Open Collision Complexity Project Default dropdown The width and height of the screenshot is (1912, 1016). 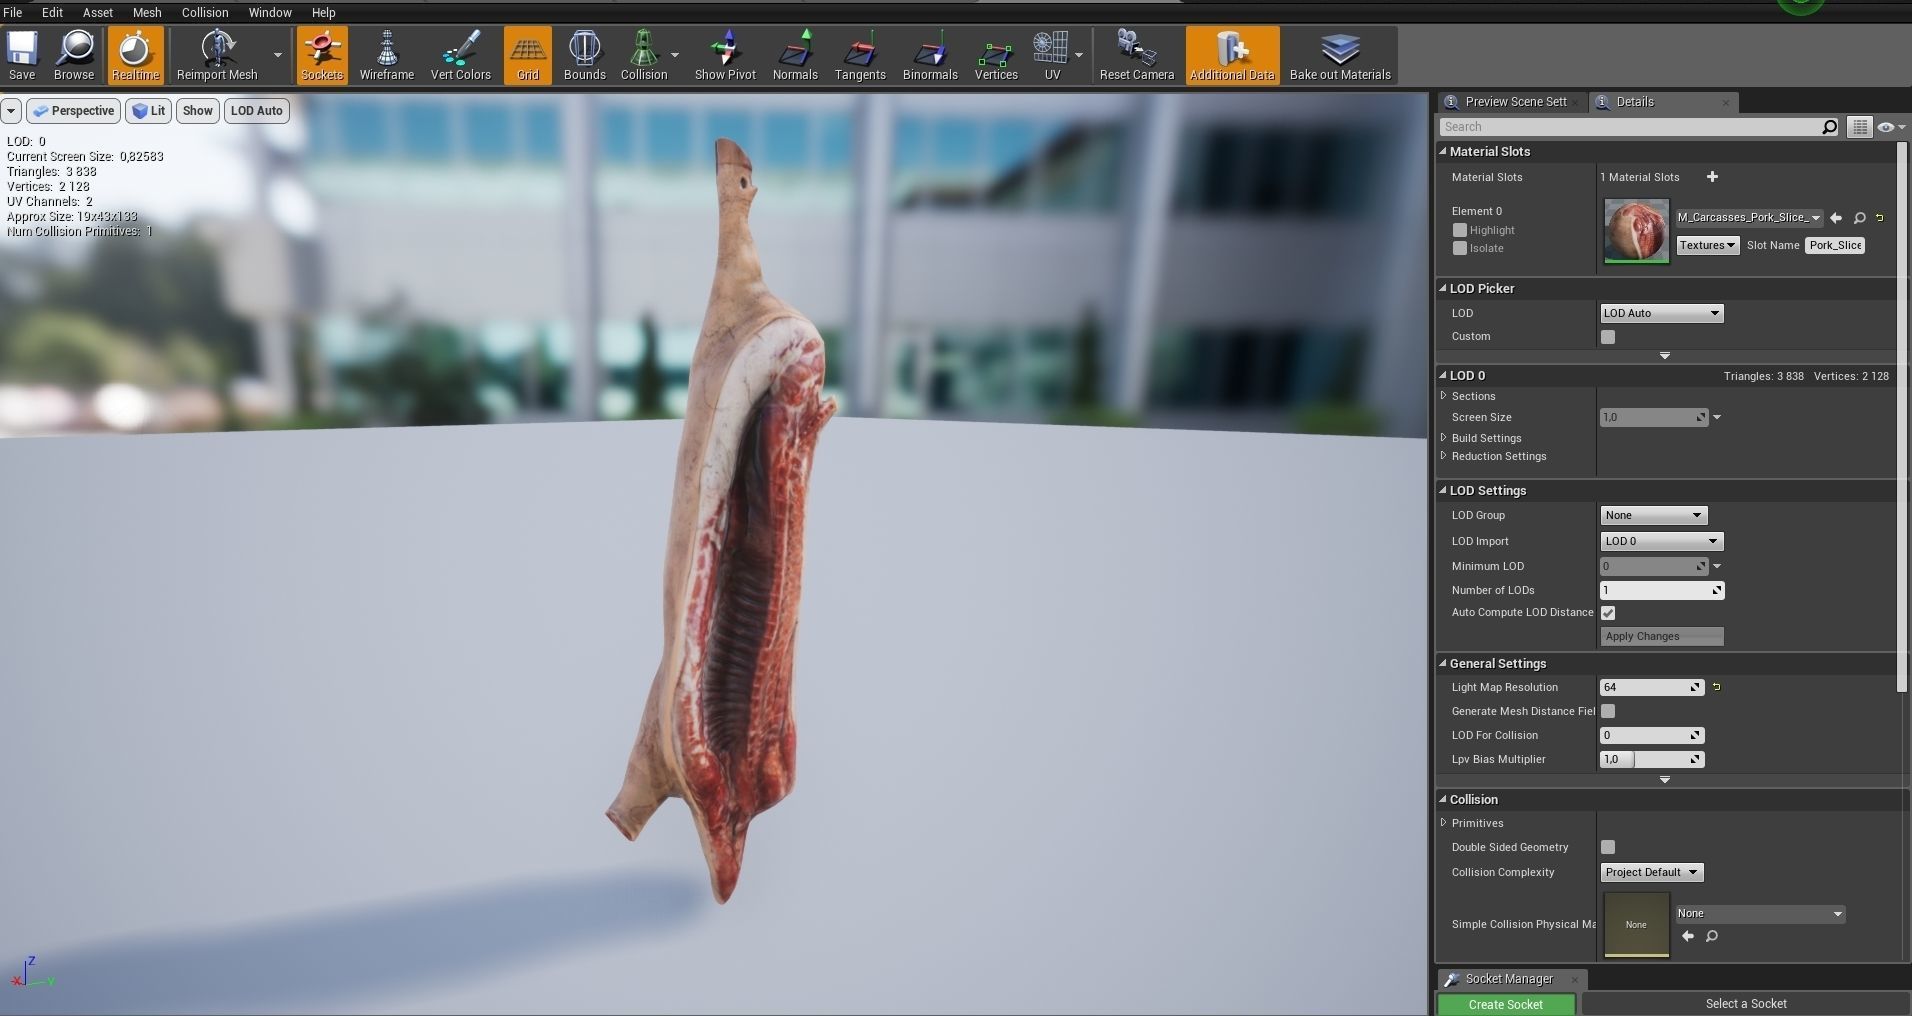[1652, 872]
